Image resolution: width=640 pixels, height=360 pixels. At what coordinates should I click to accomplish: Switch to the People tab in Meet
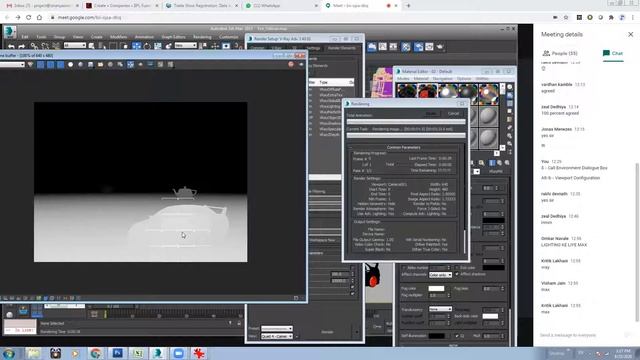560,53
